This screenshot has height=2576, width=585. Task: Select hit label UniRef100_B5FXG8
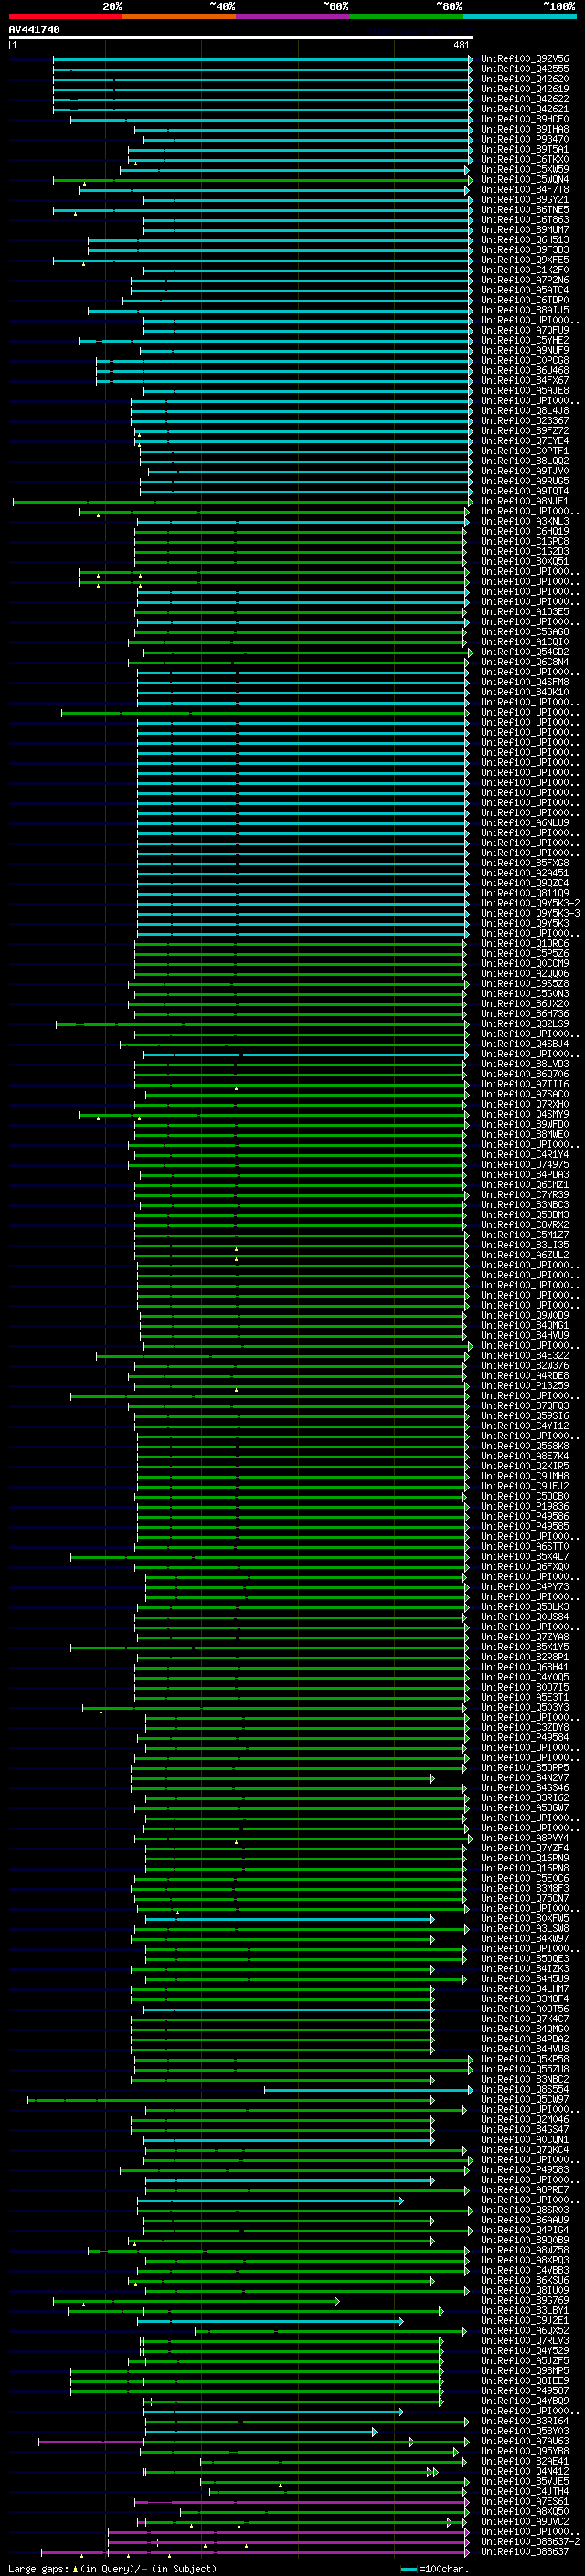[x=525, y=863]
